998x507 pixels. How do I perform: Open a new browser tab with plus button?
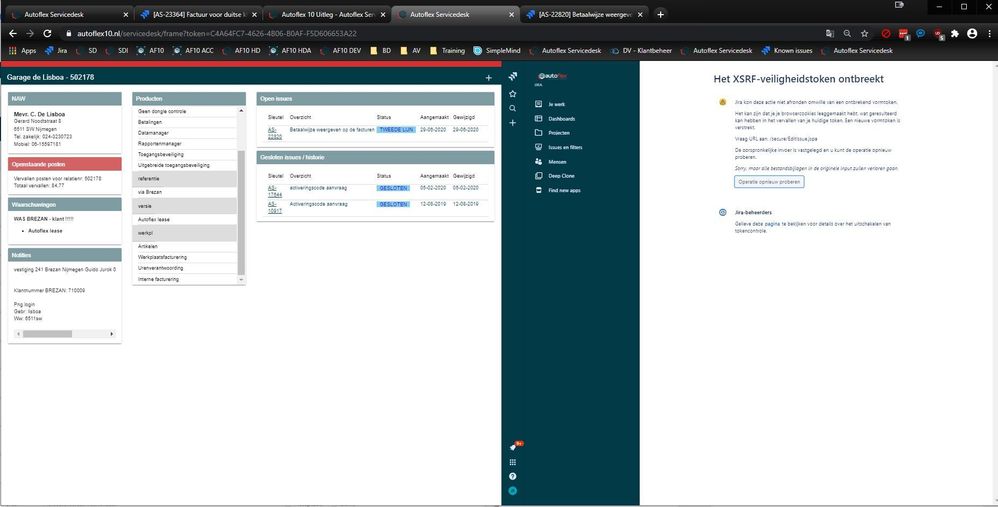[x=661, y=14]
